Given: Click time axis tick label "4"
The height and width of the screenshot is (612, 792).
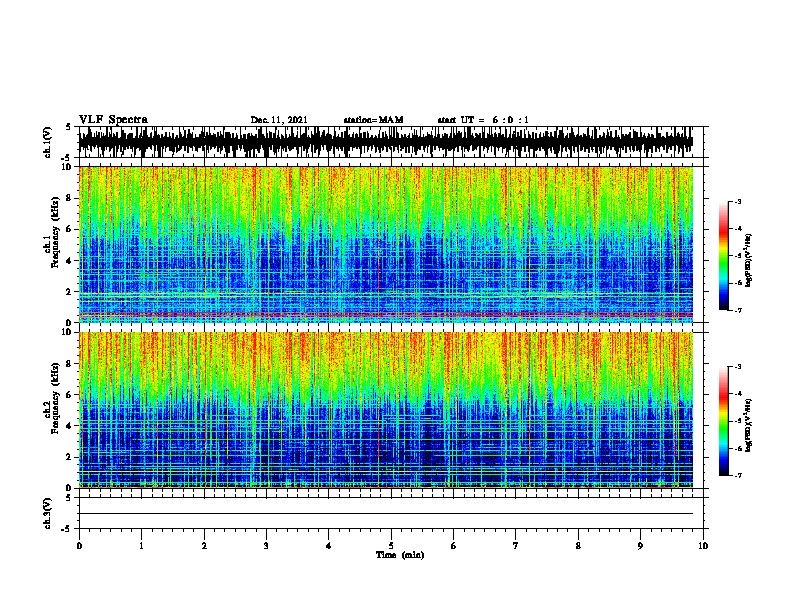Looking at the screenshot, I should coord(329,545).
